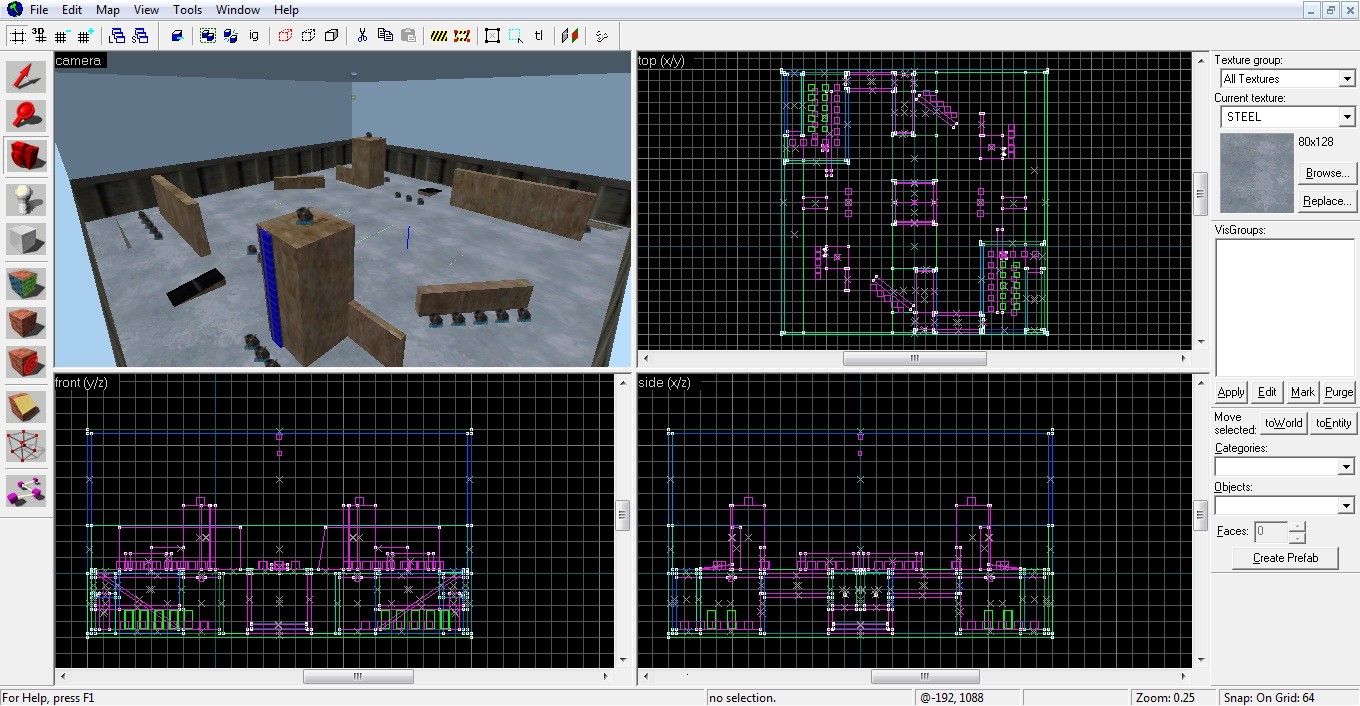Choose the light bulb Entity tool
The width and height of the screenshot is (1360, 706).
pyautogui.click(x=26, y=199)
